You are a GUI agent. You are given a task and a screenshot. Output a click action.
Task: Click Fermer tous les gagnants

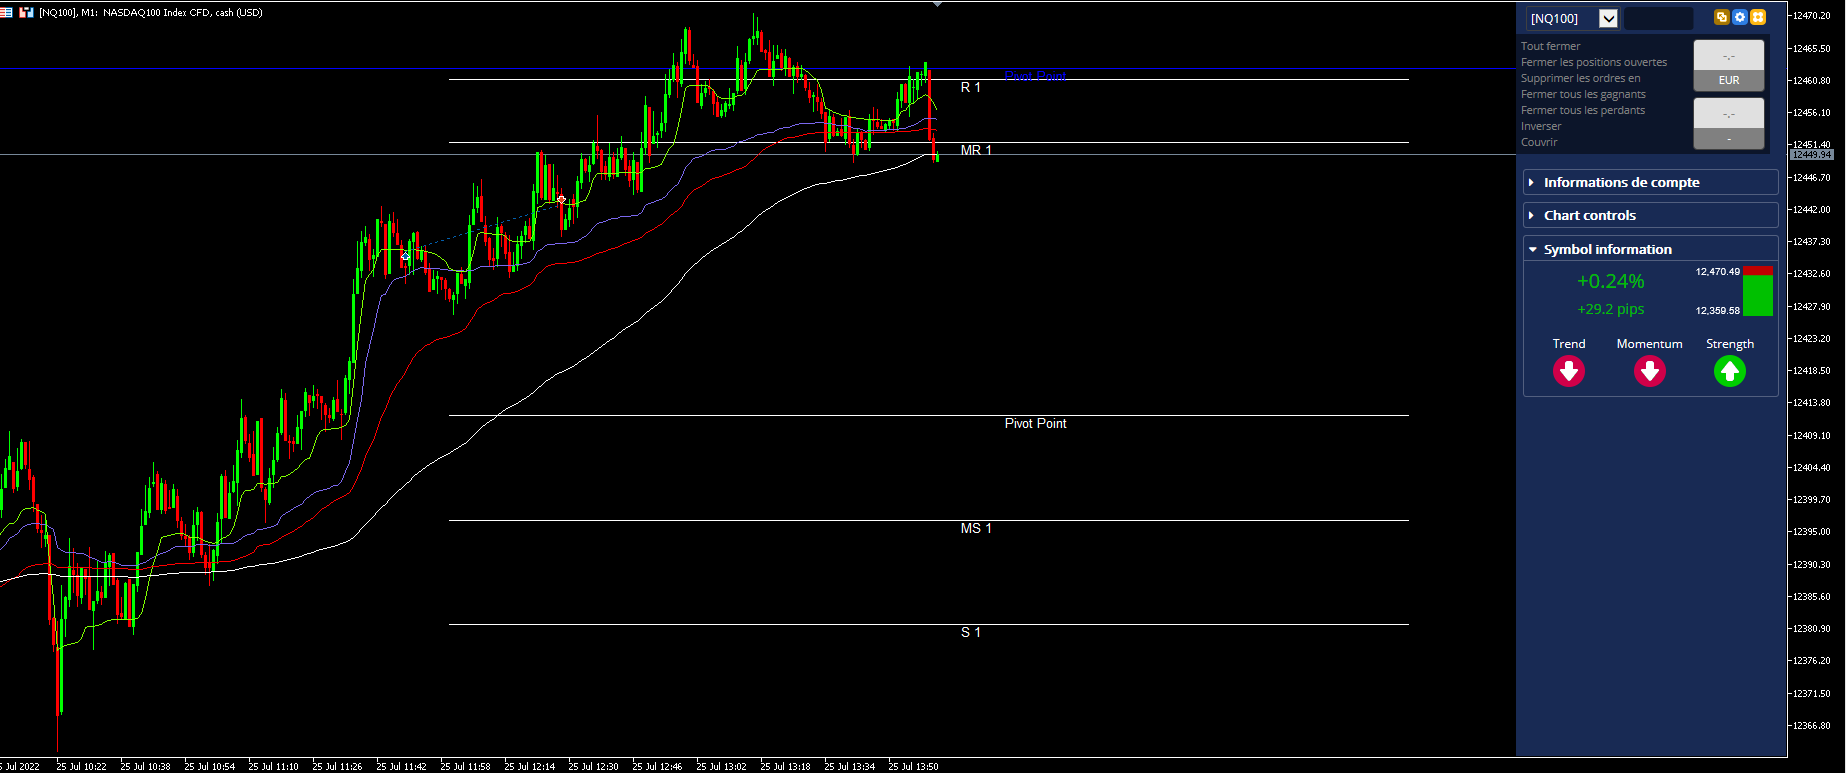(1583, 94)
